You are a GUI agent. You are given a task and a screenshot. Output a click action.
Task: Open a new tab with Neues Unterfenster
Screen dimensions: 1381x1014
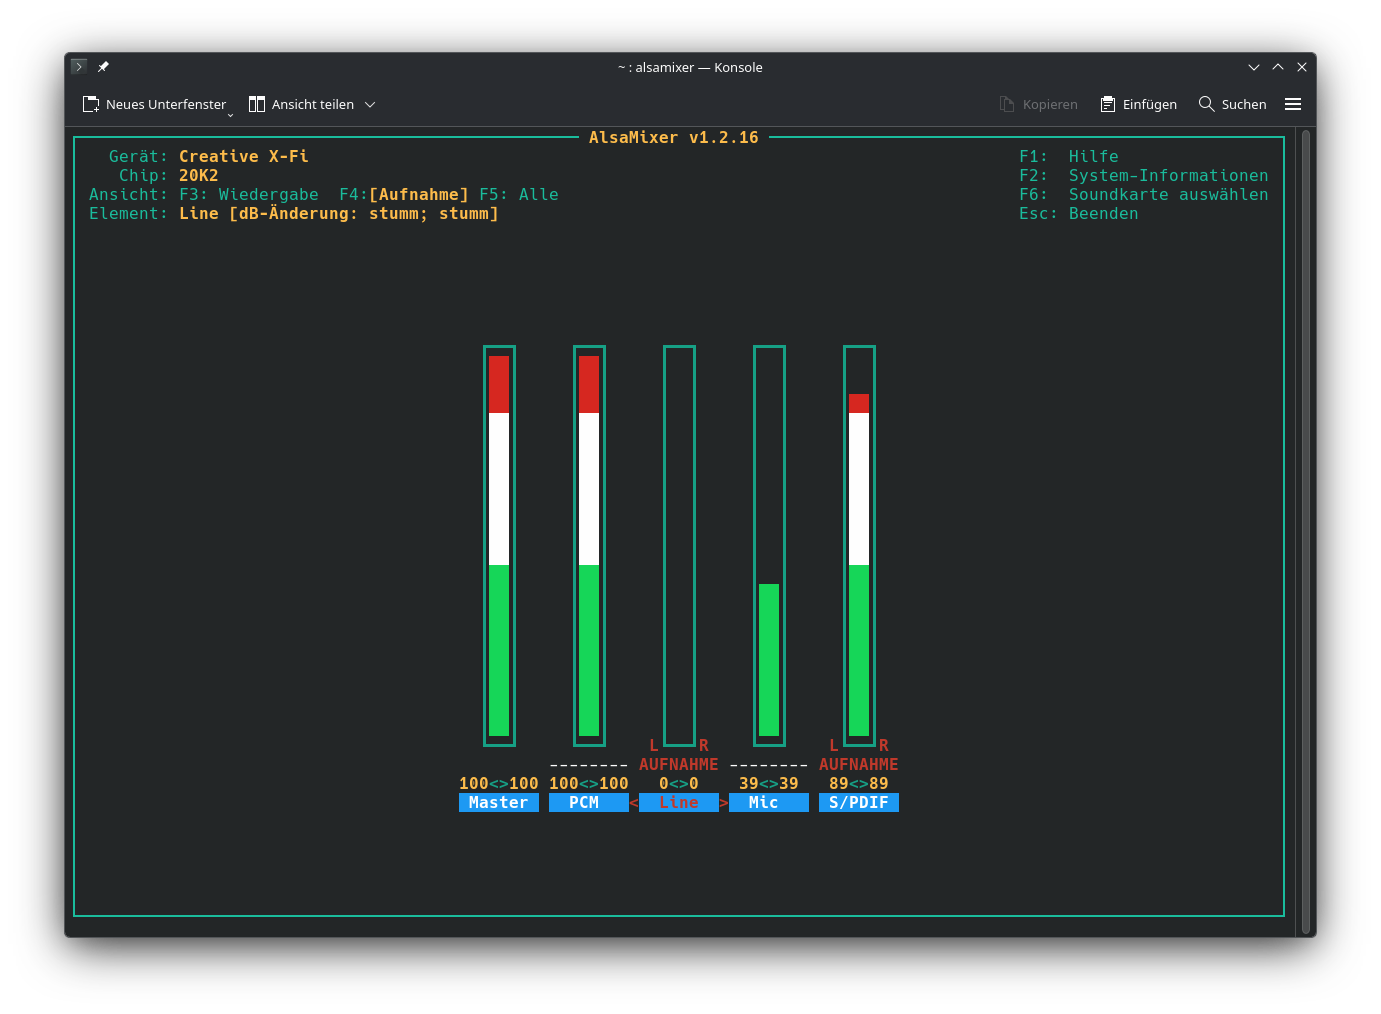click(154, 104)
